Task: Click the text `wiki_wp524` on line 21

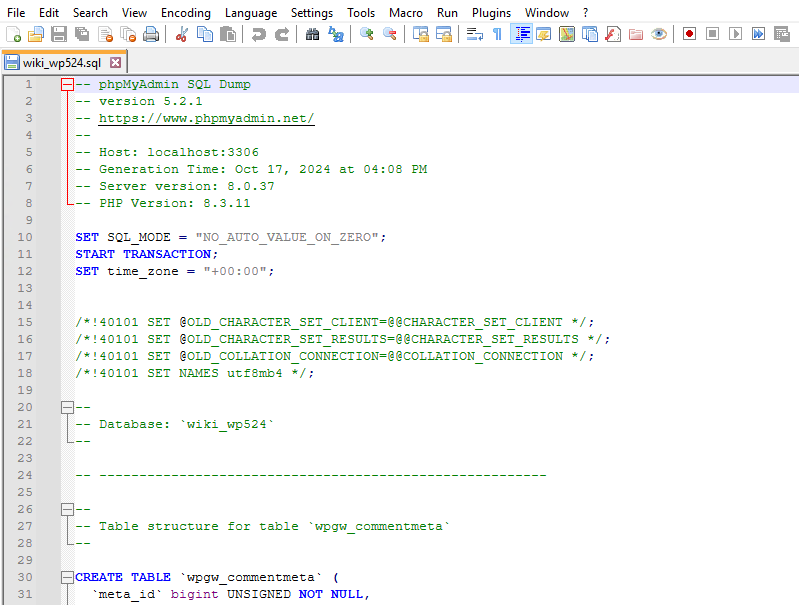Action: 227,424
